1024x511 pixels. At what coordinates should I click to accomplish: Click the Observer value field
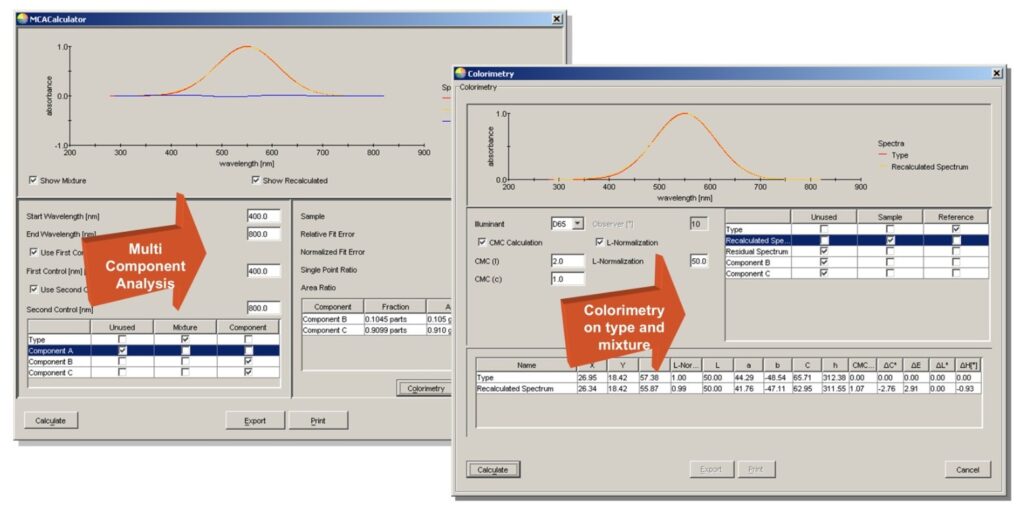point(698,224)
